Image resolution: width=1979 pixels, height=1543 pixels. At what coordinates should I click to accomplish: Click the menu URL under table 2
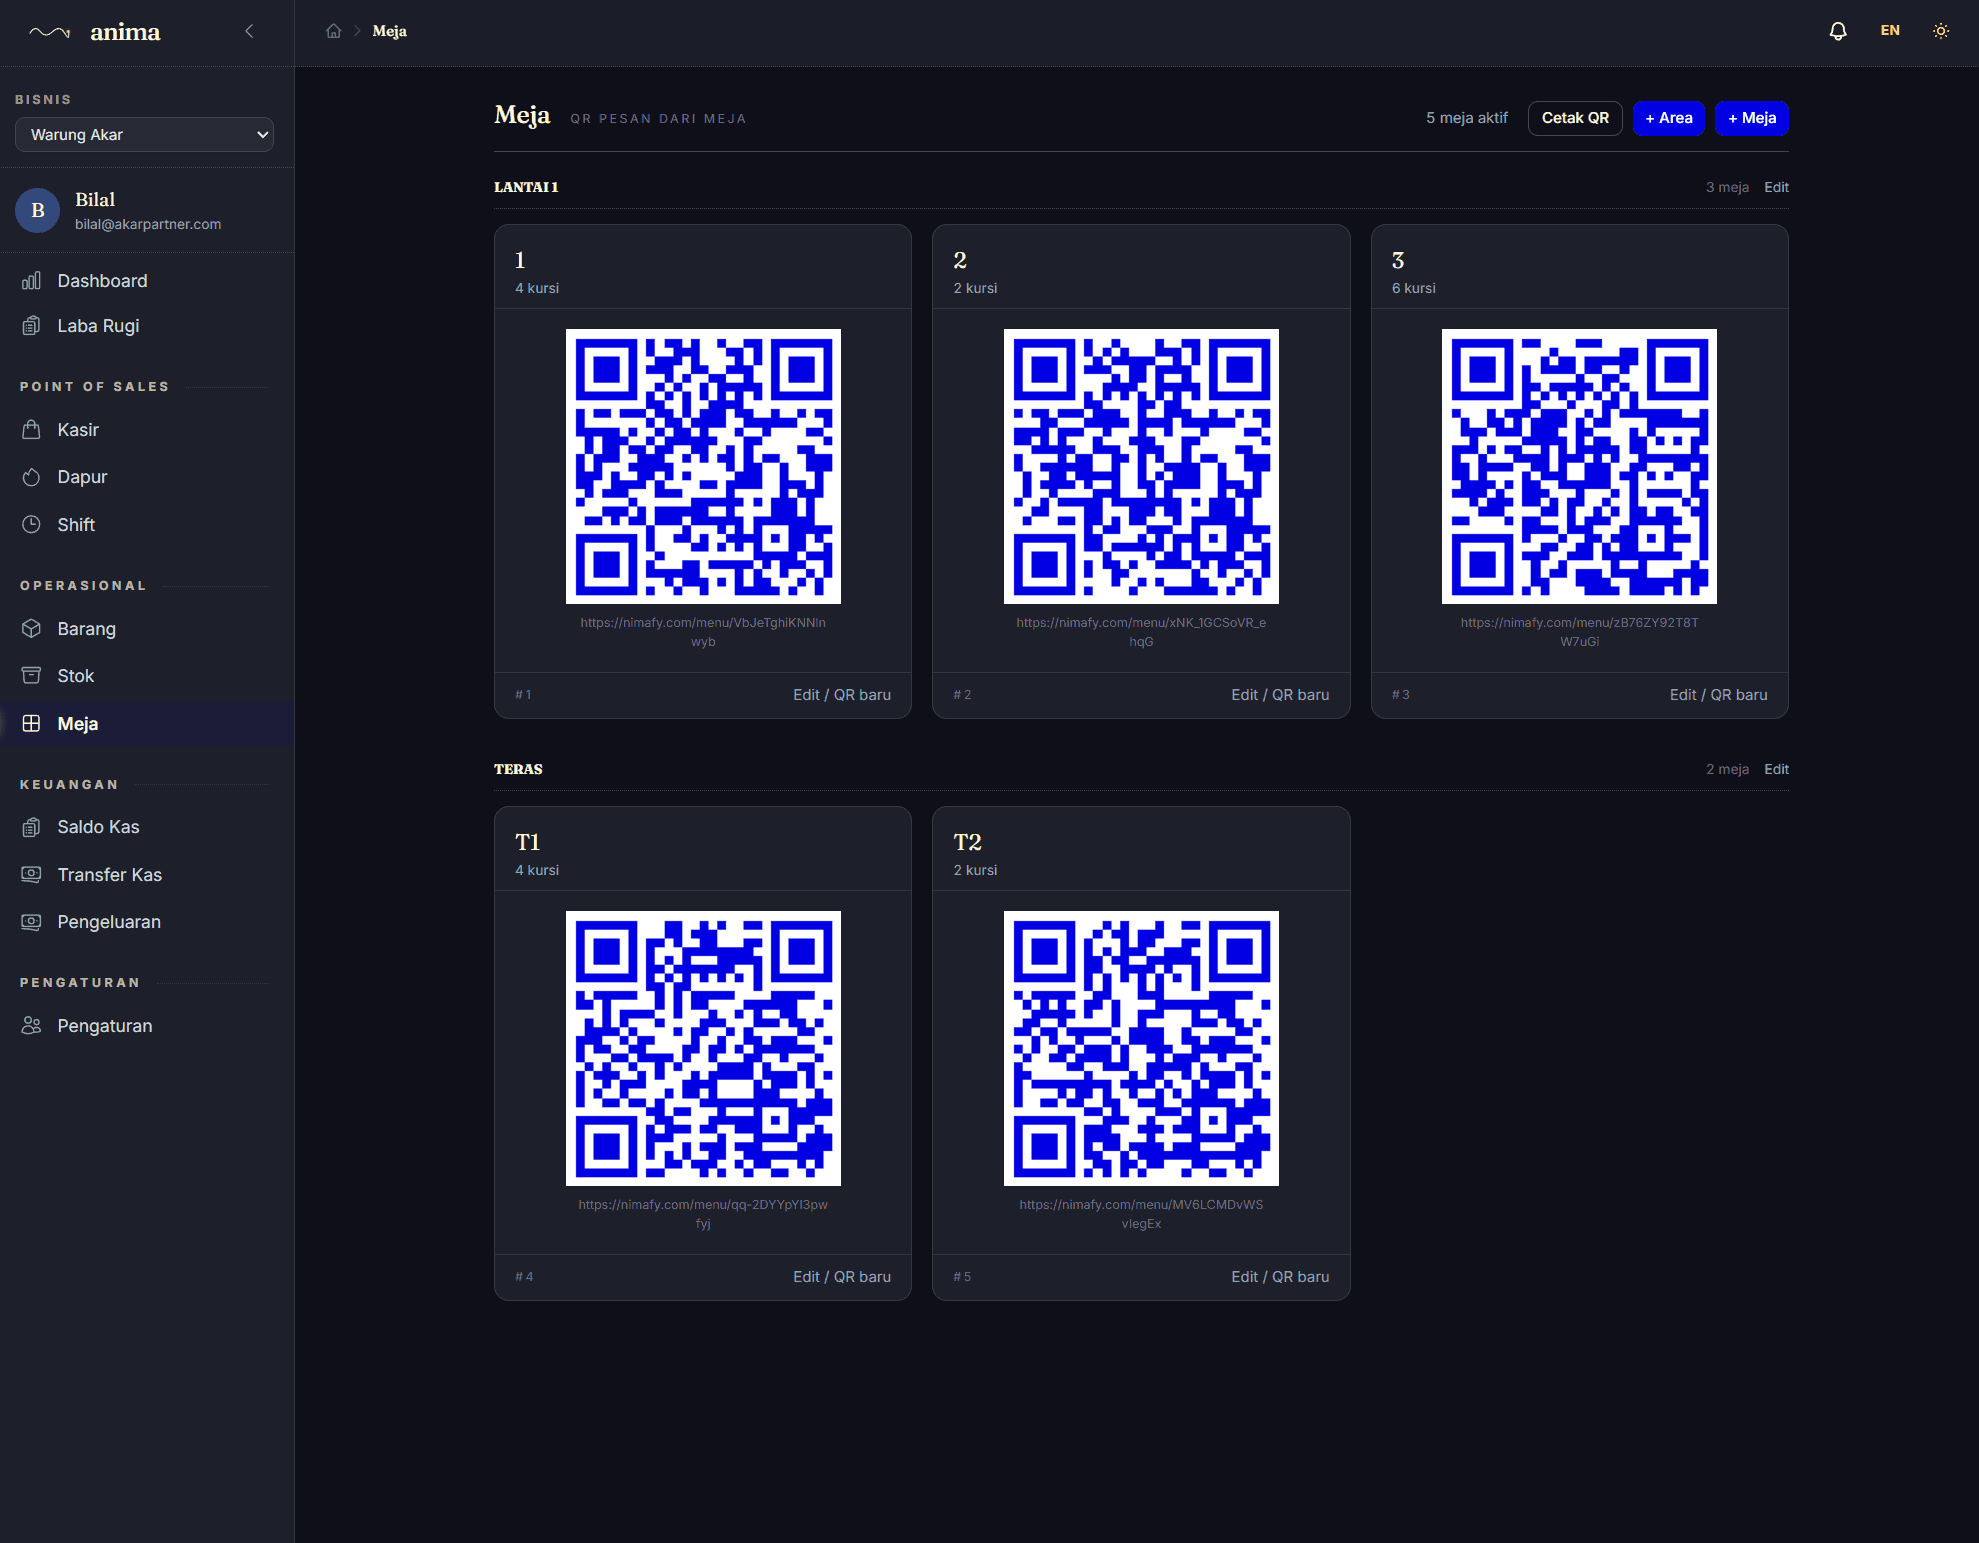1141,632
